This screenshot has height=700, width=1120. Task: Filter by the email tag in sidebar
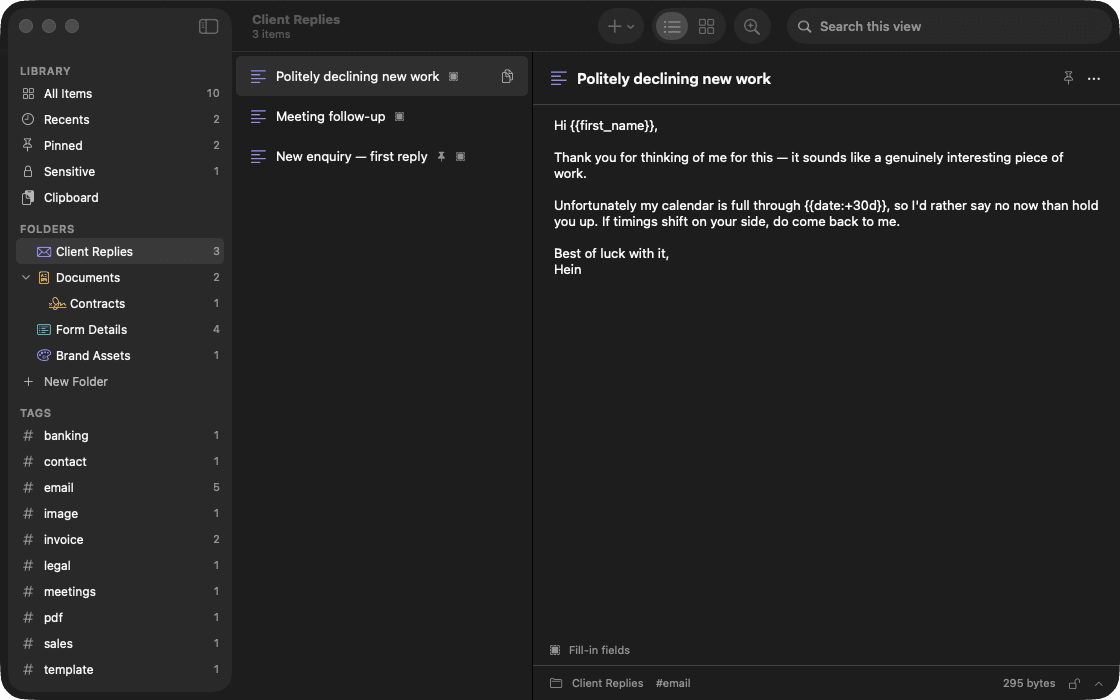coord(120,488)
